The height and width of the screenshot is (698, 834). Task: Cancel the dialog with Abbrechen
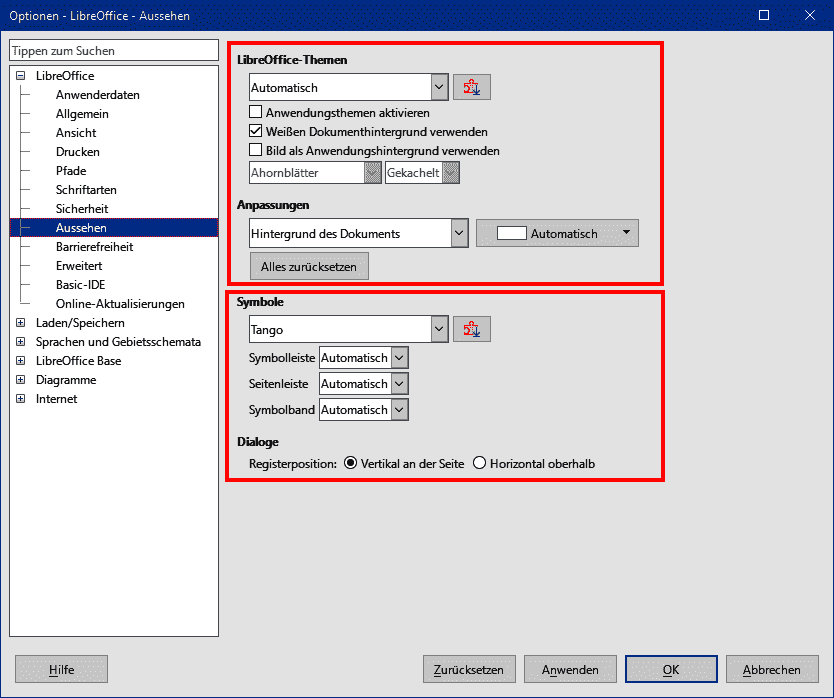click(x=772, y=669)
